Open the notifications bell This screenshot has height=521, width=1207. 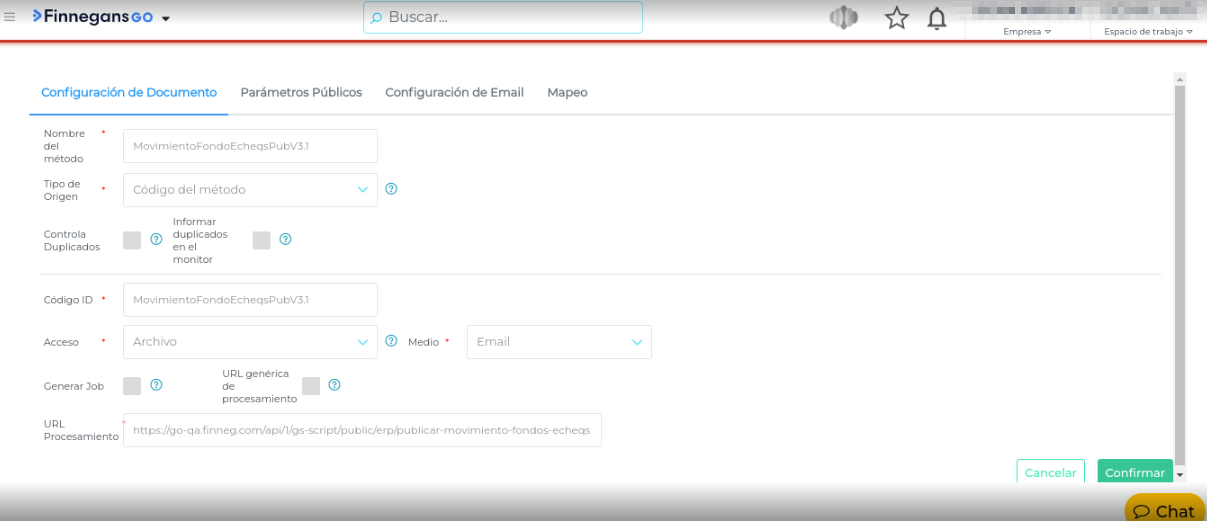[937, 18]
